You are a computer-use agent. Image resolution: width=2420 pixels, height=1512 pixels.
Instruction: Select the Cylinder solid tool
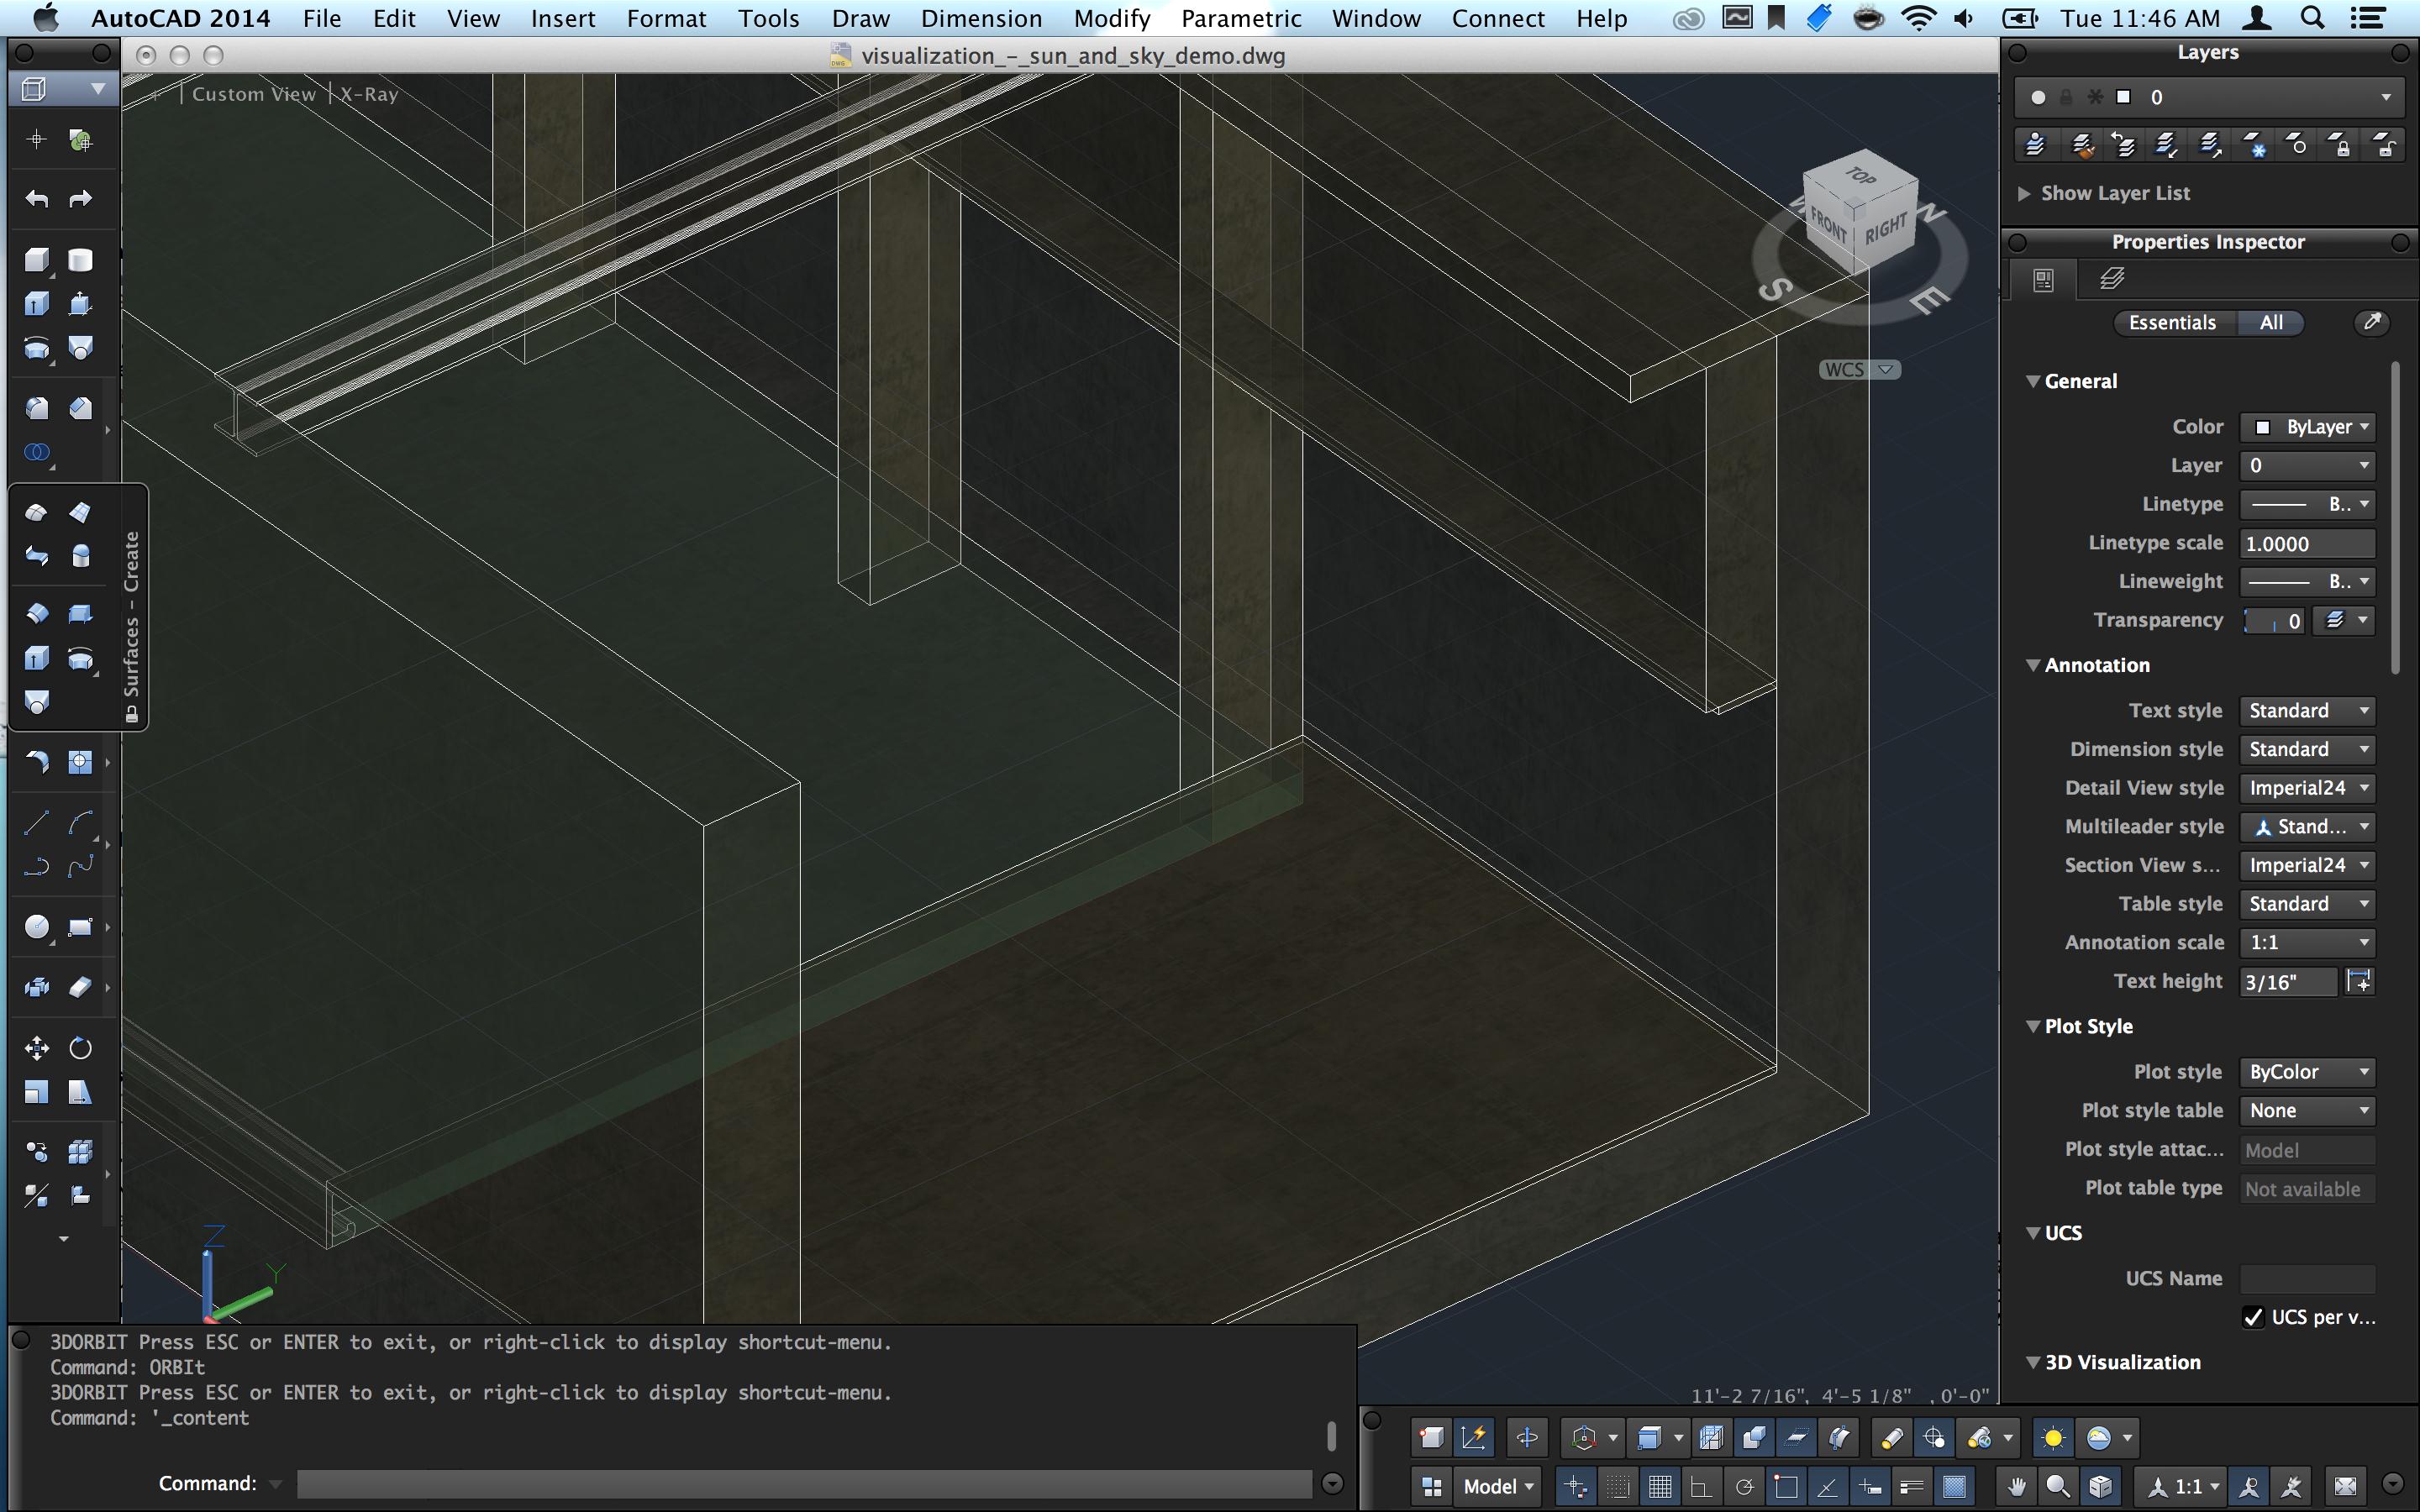click(80, 260)
